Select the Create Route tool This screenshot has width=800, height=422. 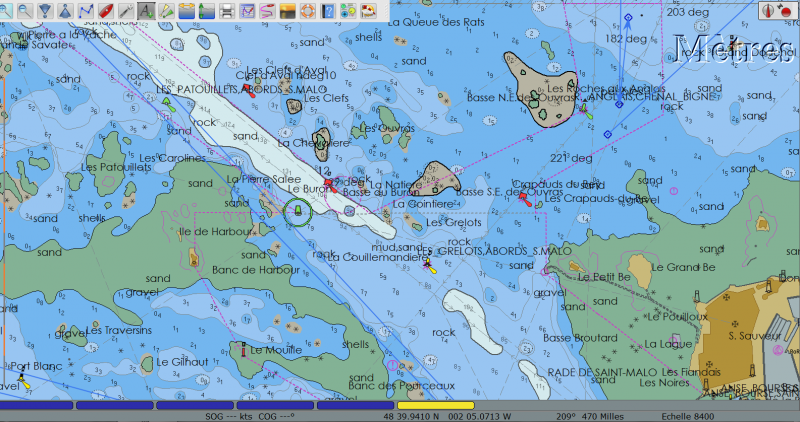click(x=86, y=10)
